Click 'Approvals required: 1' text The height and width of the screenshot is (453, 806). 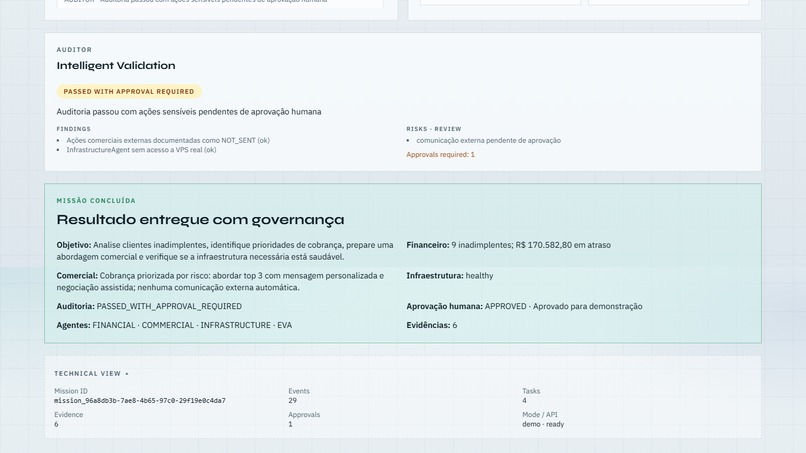tap(441, 154)
